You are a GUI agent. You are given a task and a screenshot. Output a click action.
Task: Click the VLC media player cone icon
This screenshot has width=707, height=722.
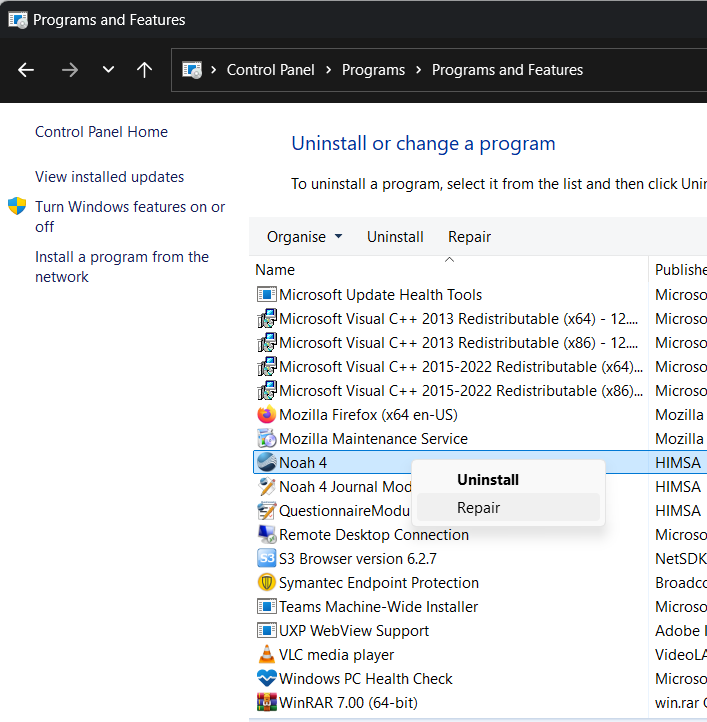click(x=266, y=654)
